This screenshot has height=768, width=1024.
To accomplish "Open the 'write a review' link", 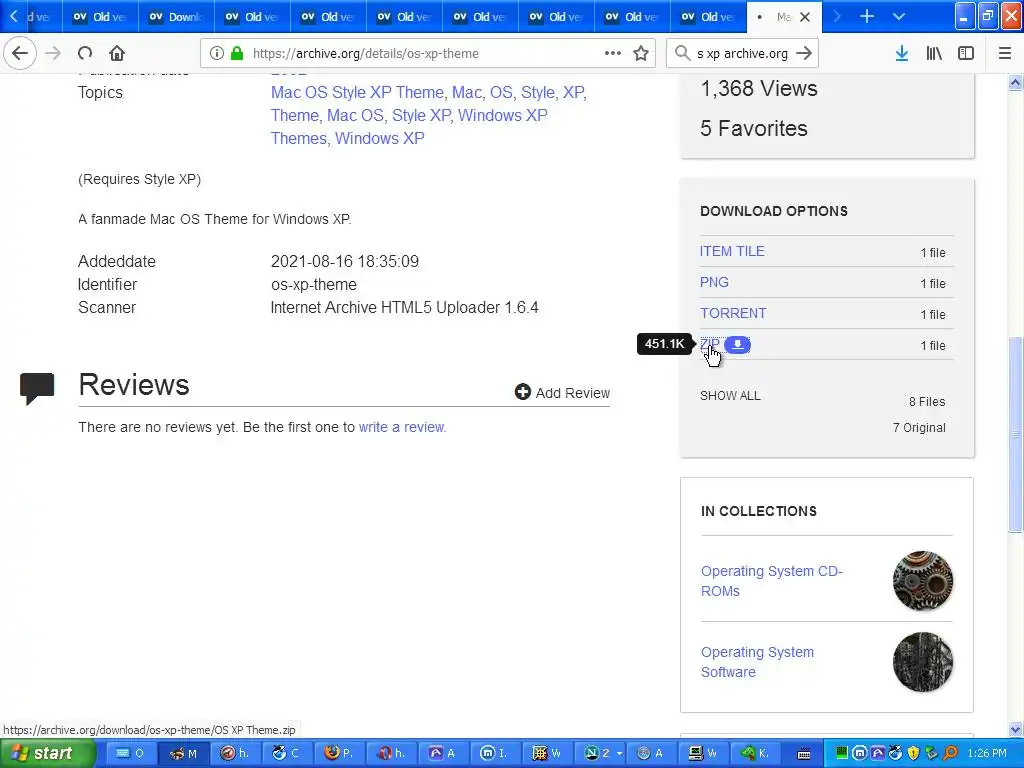I will (402, 427).
